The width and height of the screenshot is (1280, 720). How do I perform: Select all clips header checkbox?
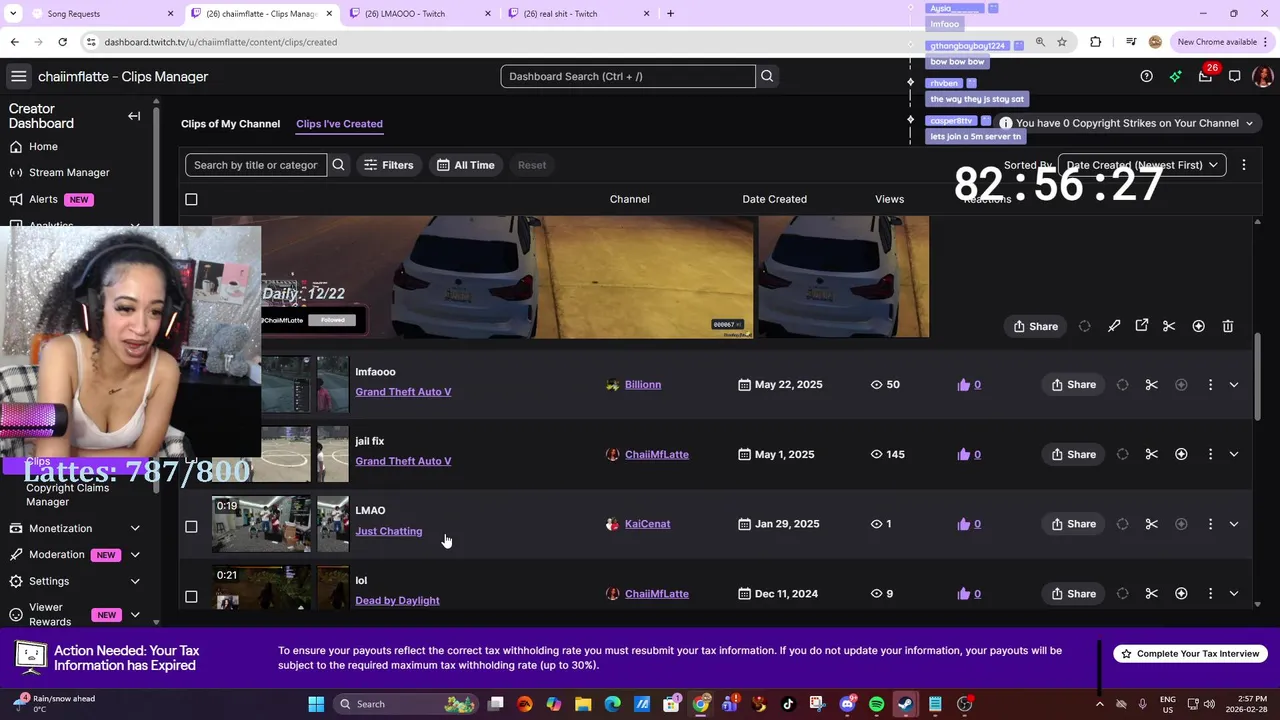191,199
